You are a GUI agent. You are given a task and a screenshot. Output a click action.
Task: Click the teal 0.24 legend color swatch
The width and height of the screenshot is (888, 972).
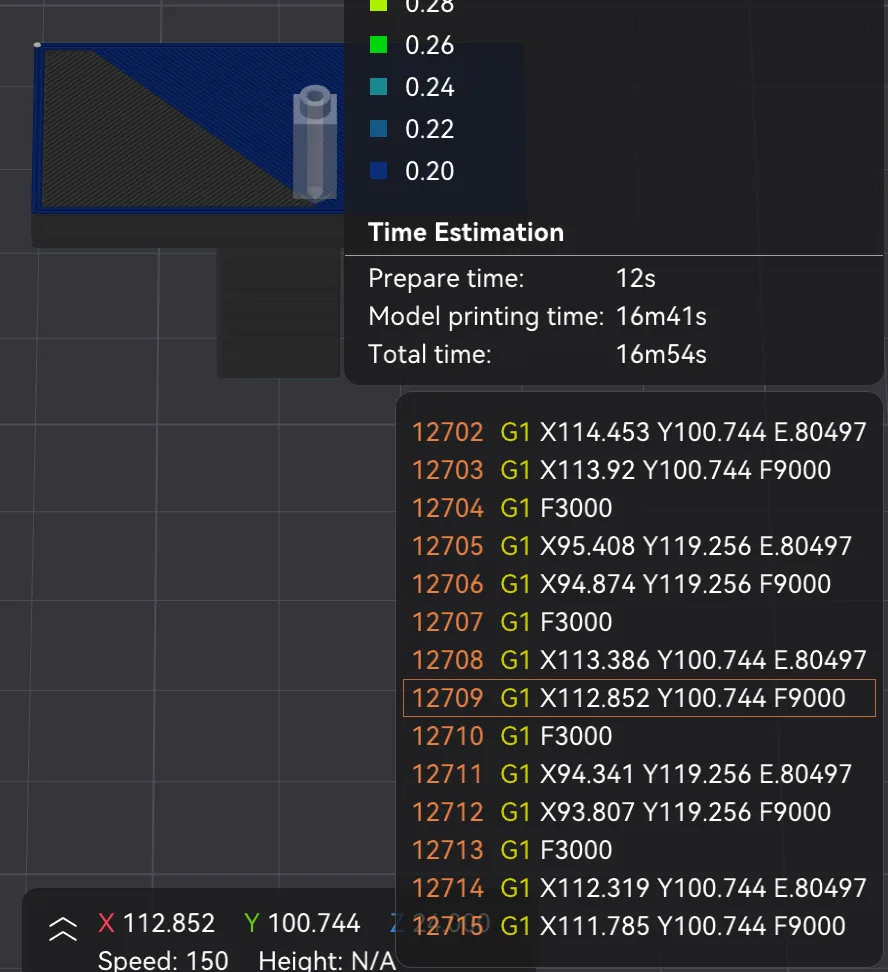point(378,87)
